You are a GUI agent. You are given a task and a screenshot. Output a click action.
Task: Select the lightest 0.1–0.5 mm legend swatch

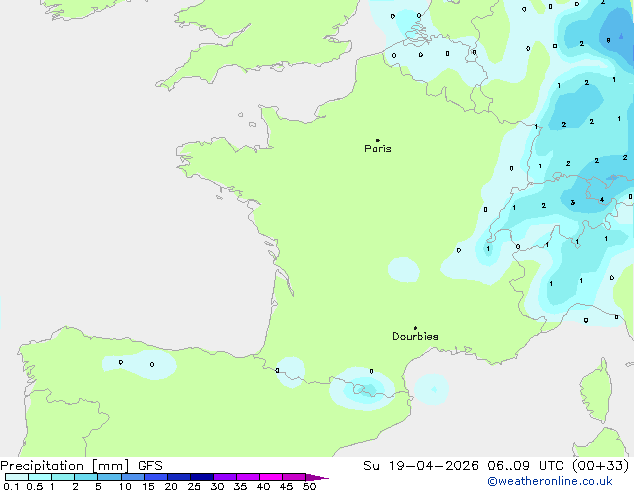pos(17,477)
